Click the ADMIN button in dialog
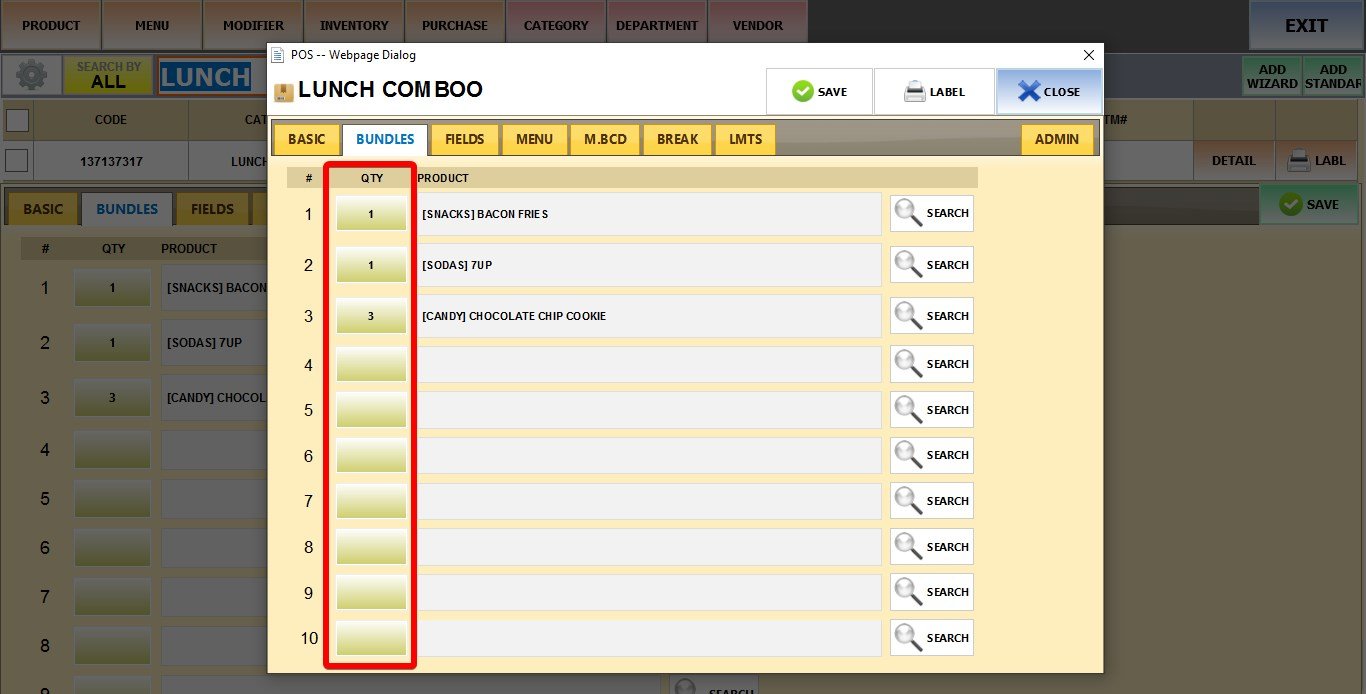The image size is (1366, 694). [x=1056, y=139]
